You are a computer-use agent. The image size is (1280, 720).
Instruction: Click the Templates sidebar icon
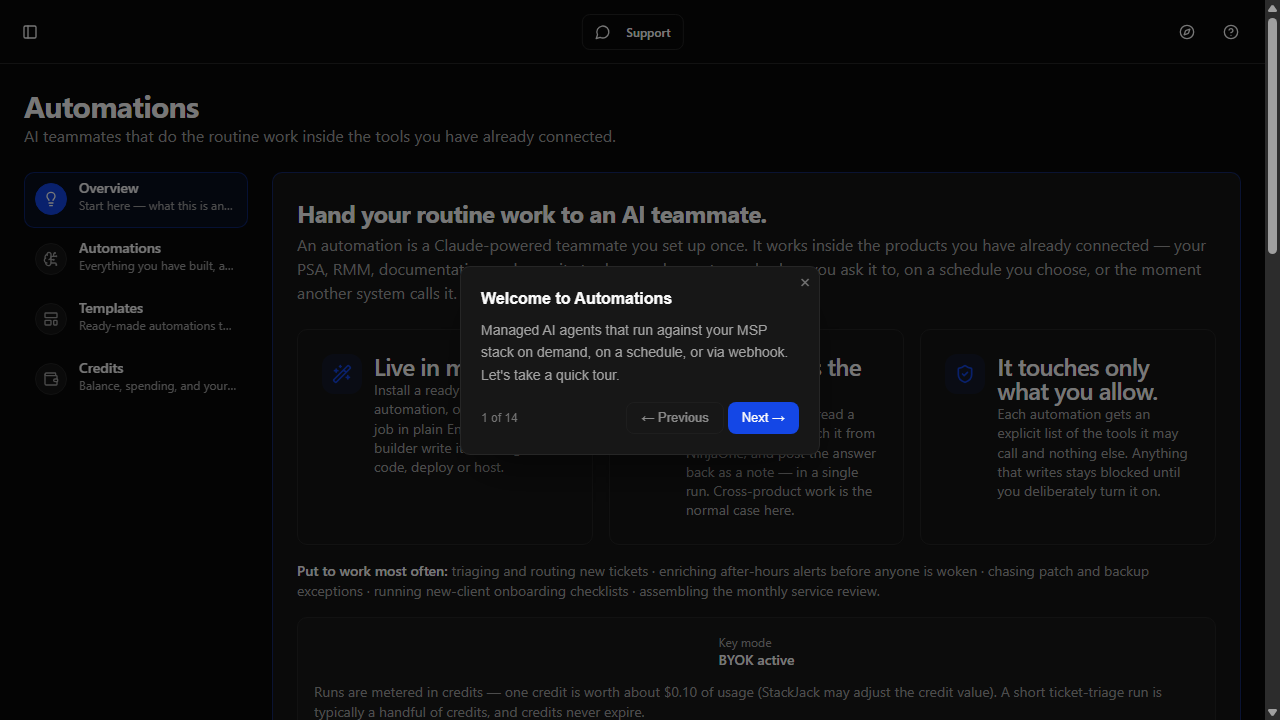(51, 319)
